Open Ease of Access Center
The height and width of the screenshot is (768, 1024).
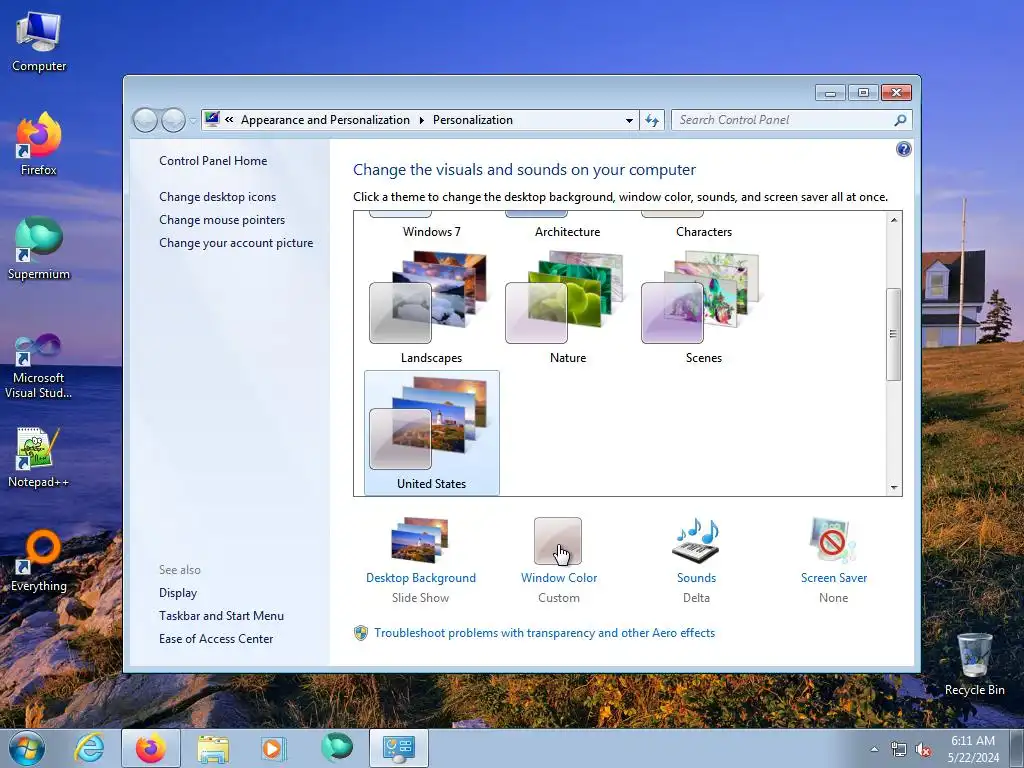(x=216, y=638)
